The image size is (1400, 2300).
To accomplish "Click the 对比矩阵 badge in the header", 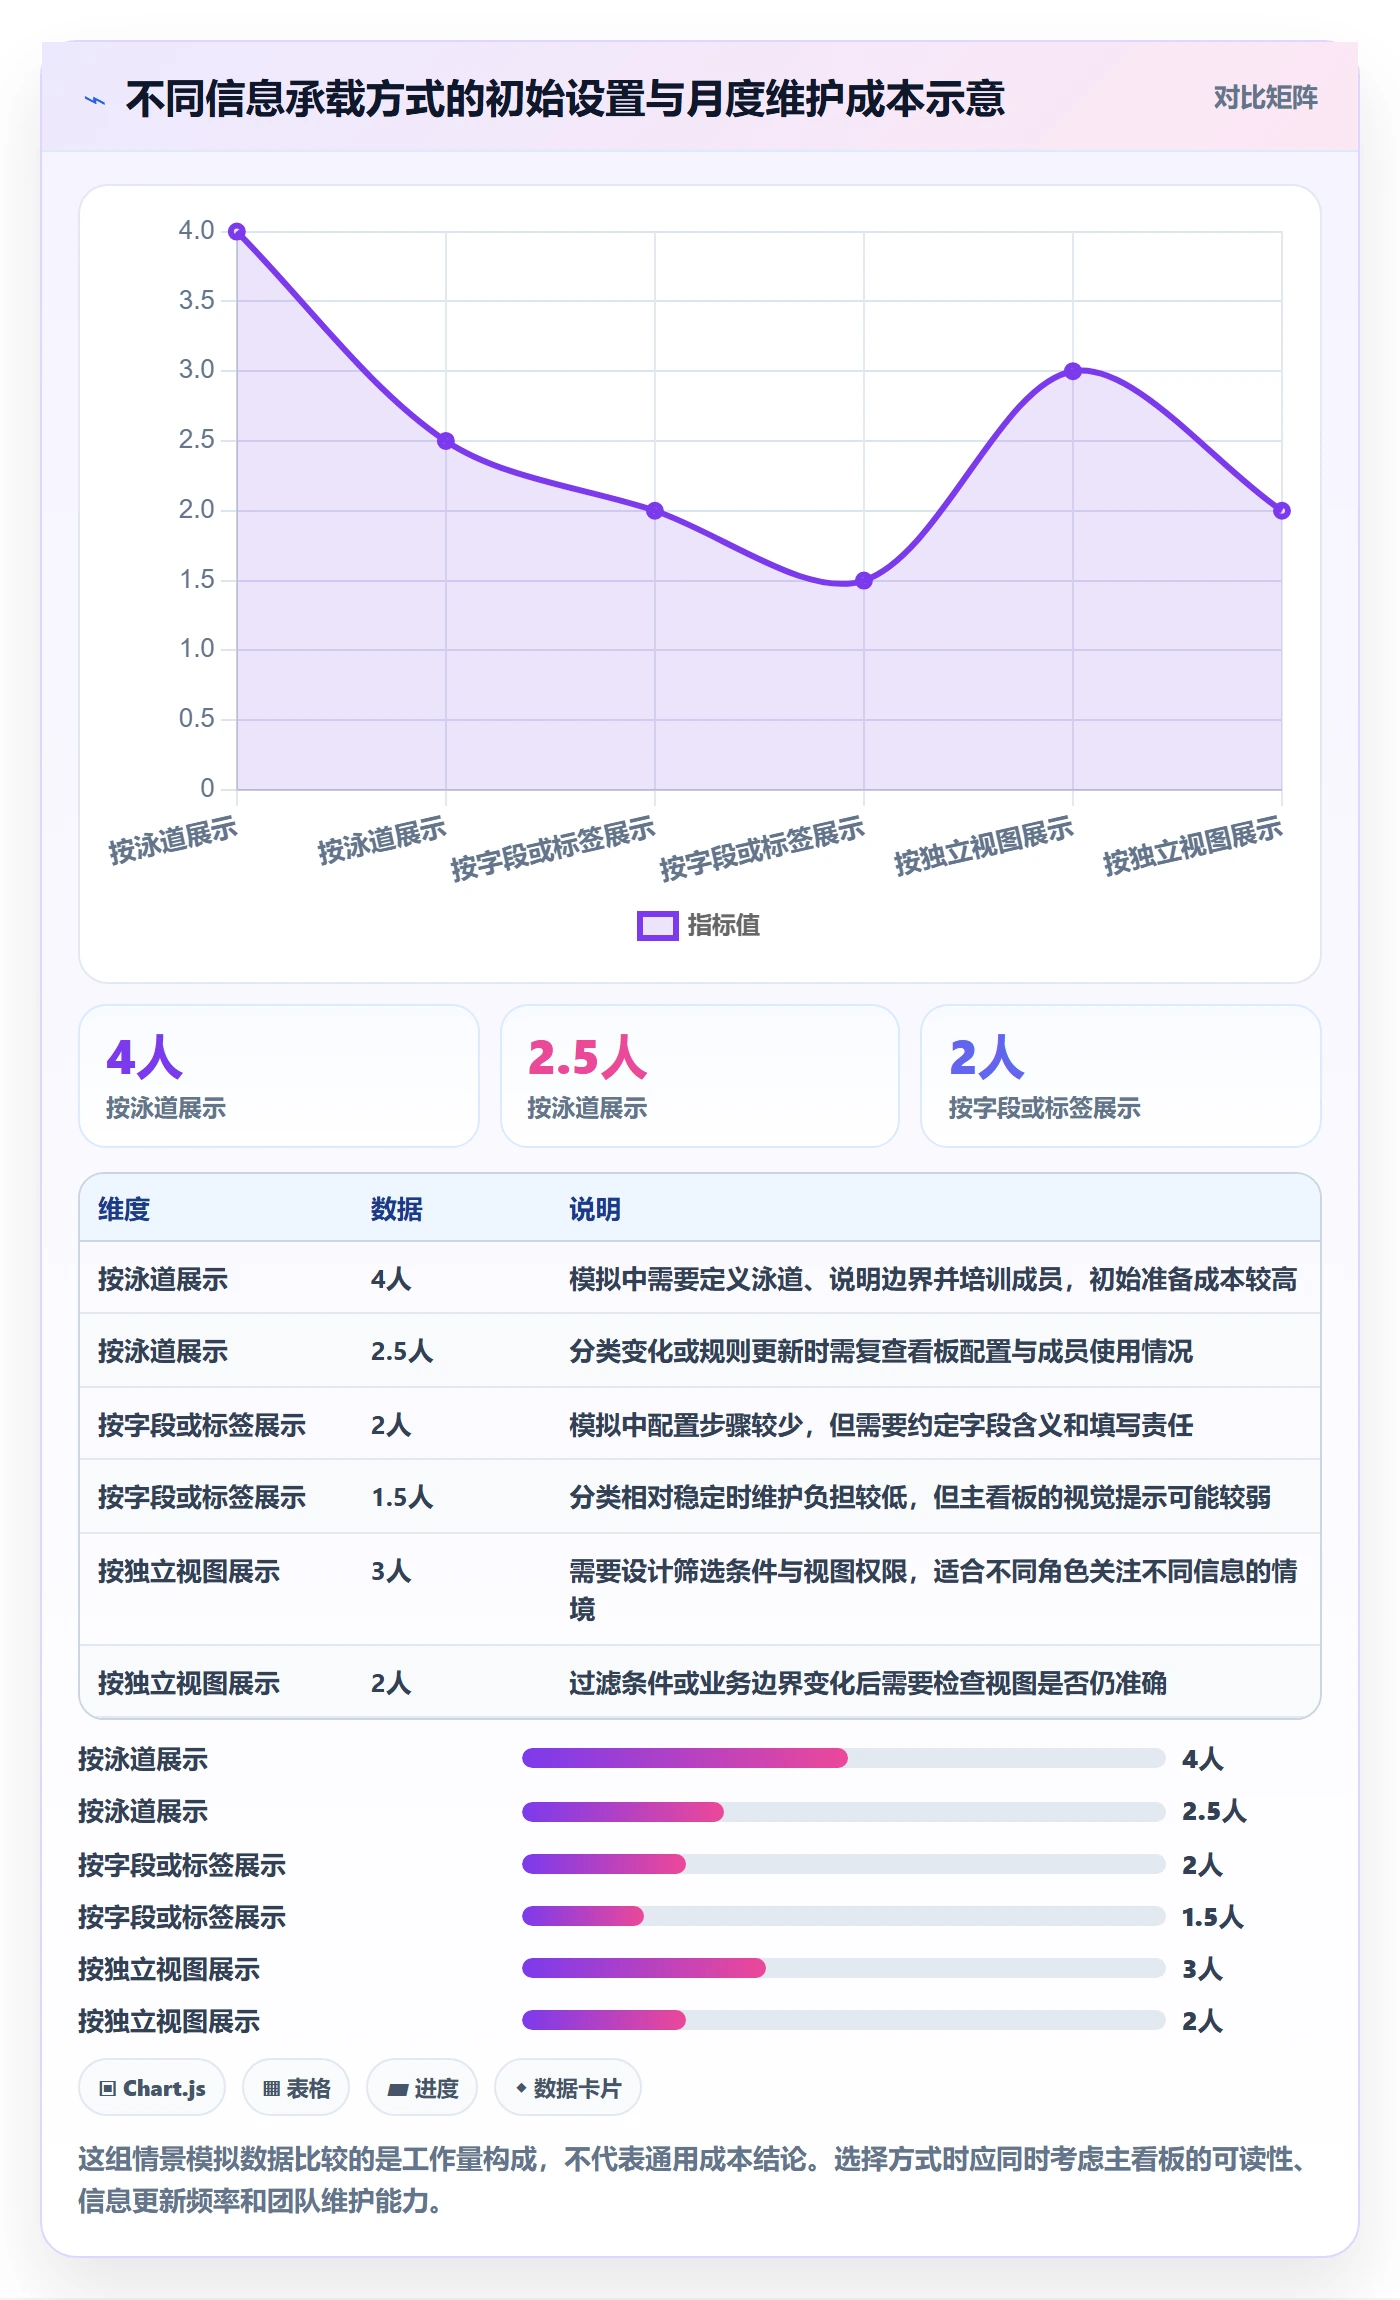I will point(1265,98).
